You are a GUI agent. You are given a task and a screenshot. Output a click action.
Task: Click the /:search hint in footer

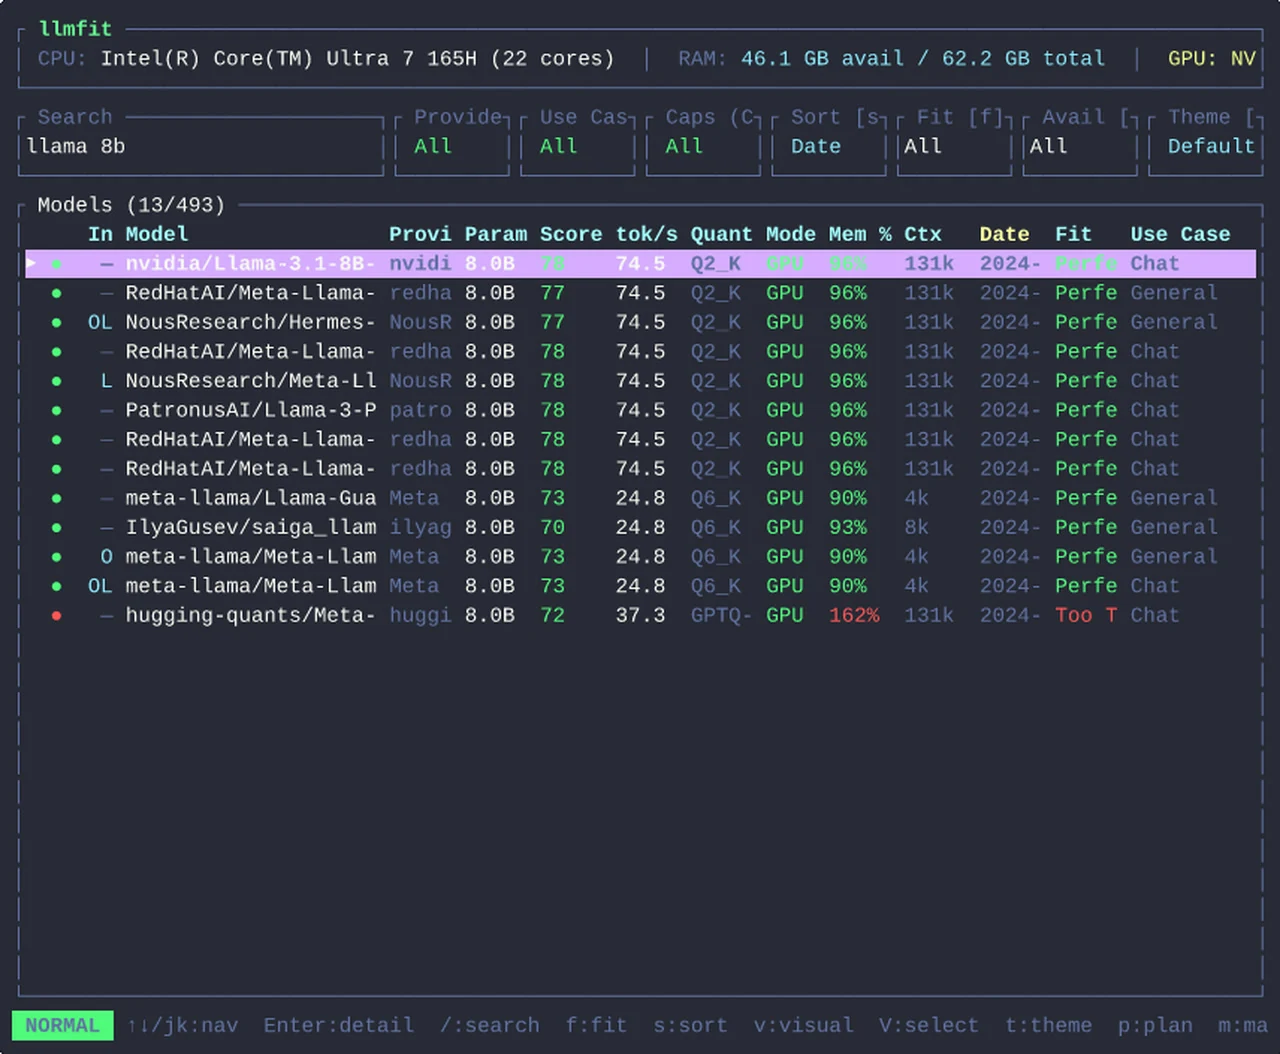490,1025
